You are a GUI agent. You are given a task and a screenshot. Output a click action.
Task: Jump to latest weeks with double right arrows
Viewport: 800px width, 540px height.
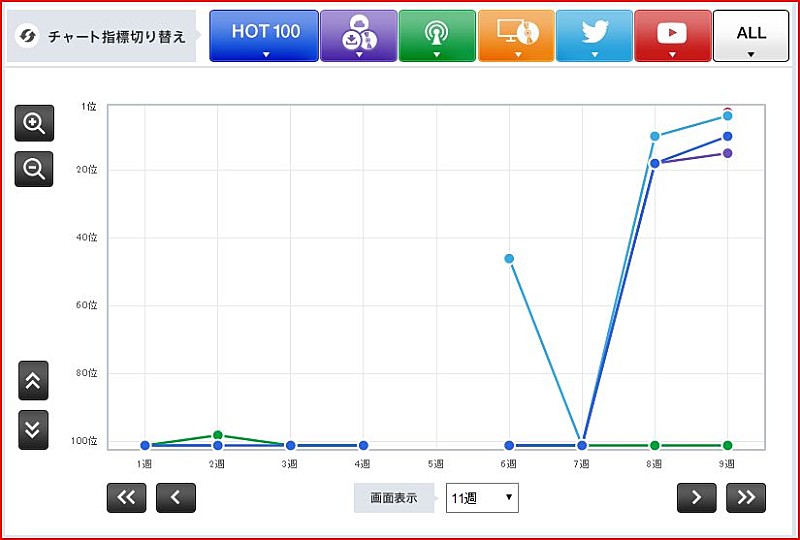pyautogui.click(x=746, y=497)
